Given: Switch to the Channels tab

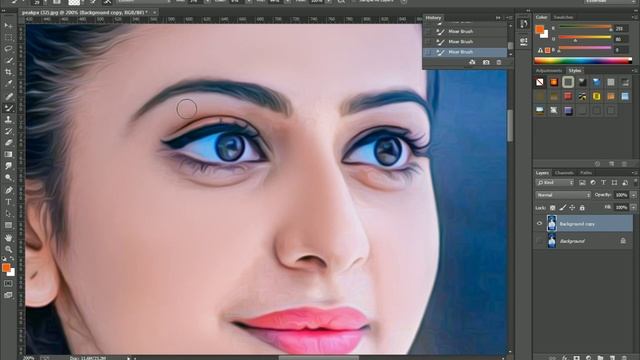Looking at the screenshot, I should coord(564,173).
